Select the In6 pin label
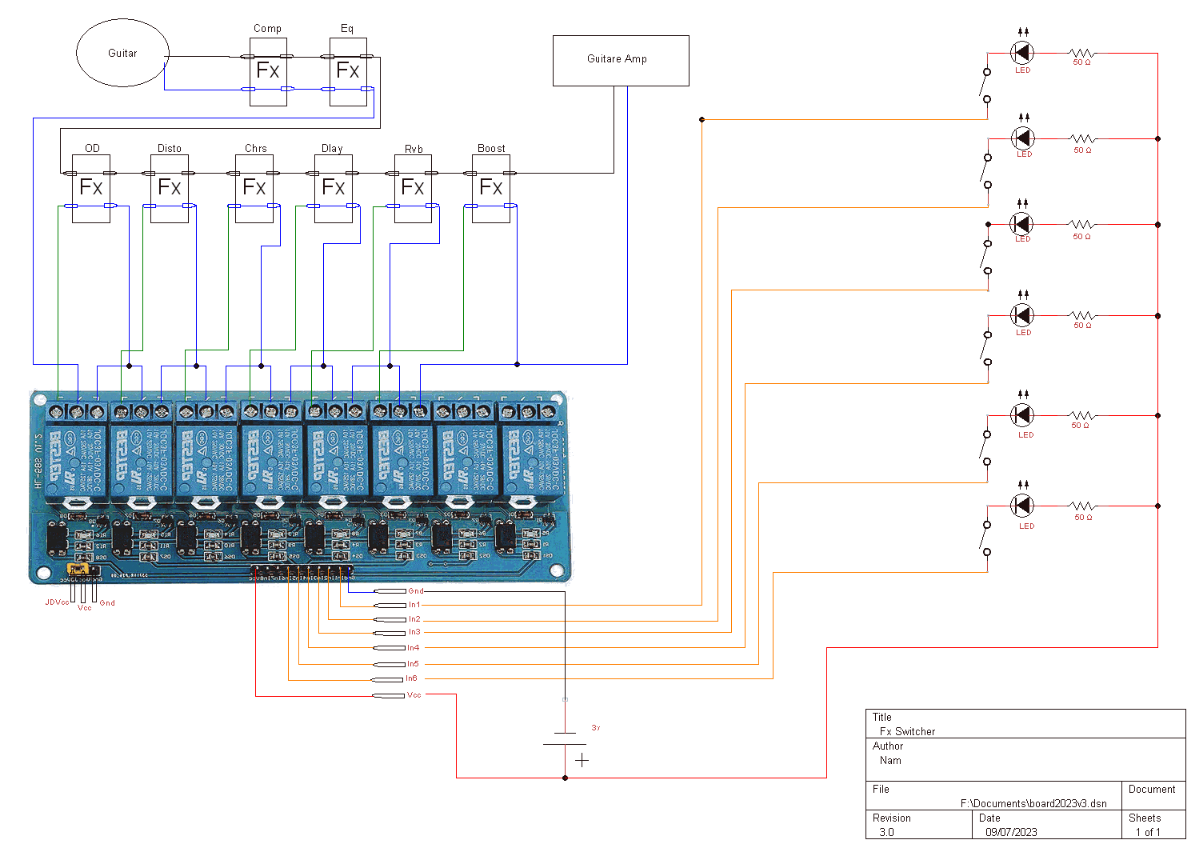 pyautogui.click(x=411, y=678)
